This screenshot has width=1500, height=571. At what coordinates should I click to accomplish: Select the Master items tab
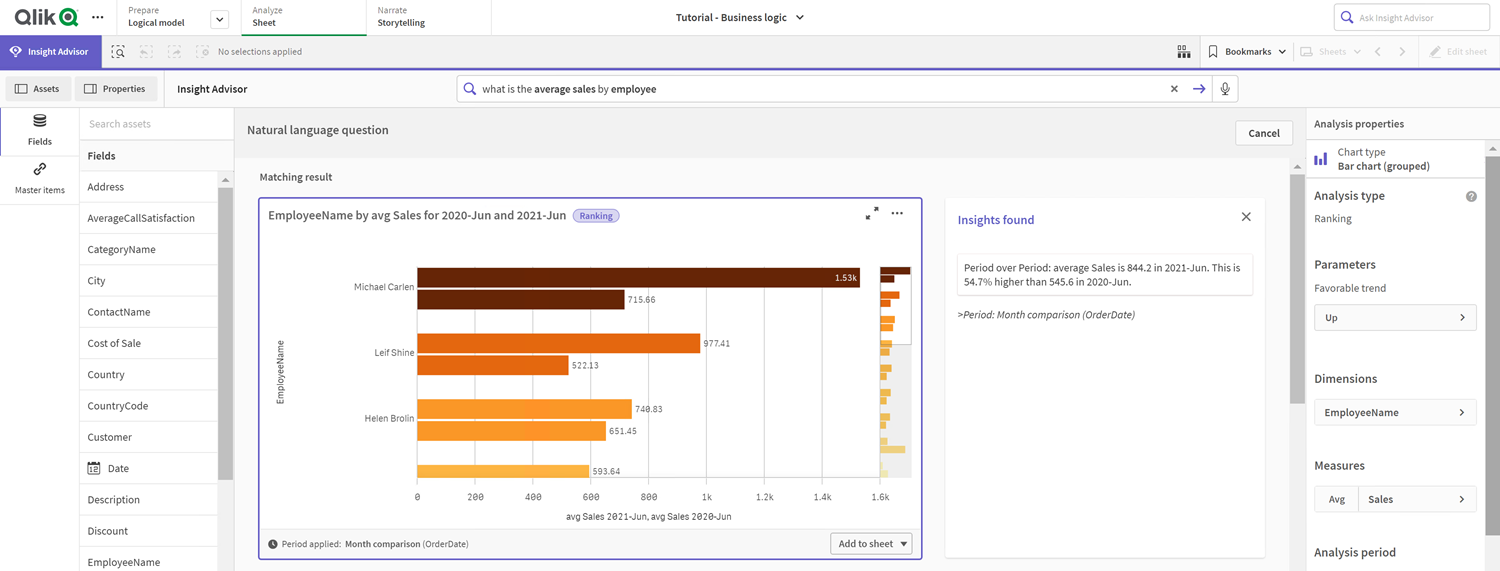(40, 179)
